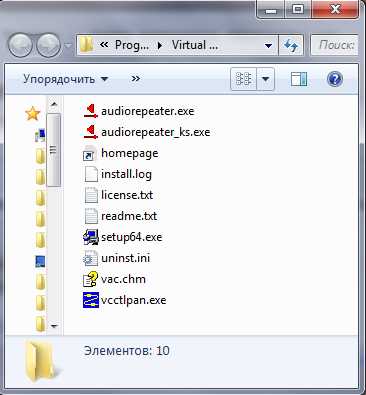Select the license.txt document icon
Screen dimensions: 366x395
(x=90, y=195)
